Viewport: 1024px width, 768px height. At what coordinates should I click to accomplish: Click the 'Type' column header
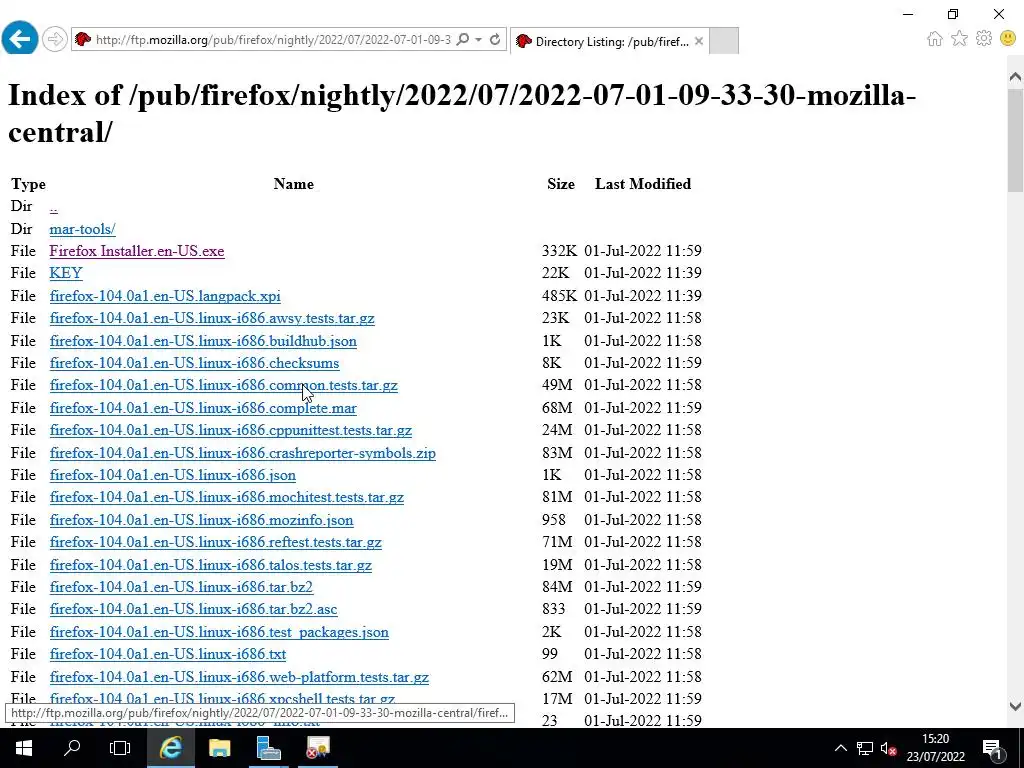(28, 185)
